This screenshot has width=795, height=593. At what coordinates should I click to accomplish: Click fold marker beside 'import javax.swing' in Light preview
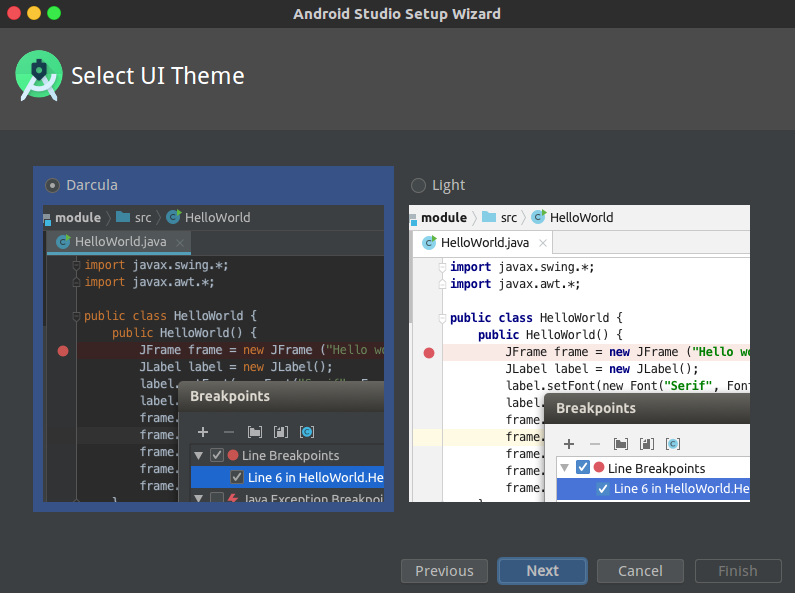click(442, 267)
